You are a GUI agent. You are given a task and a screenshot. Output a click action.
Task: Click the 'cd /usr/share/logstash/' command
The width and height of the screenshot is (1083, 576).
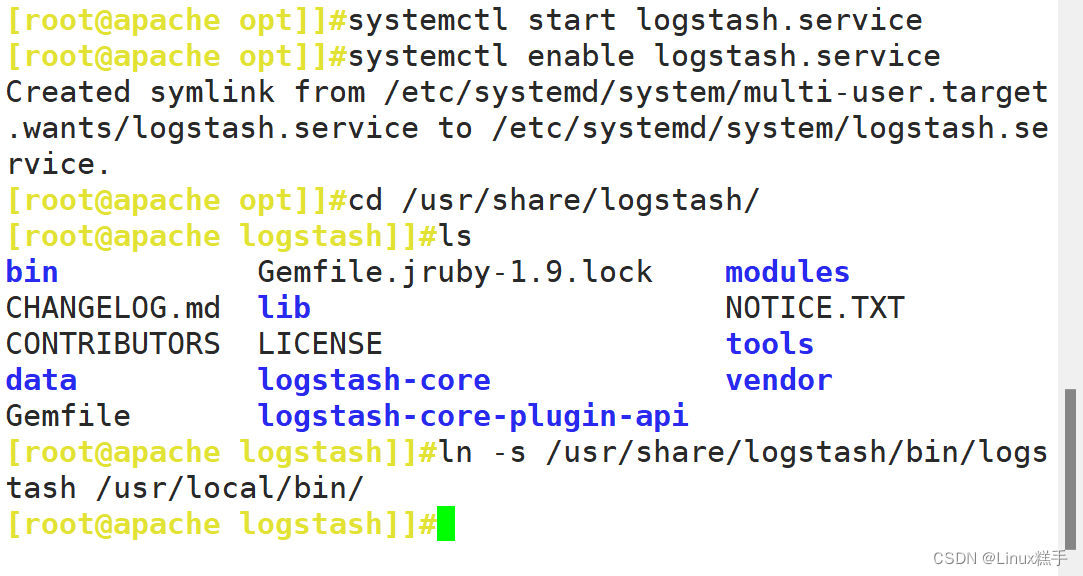554,200
